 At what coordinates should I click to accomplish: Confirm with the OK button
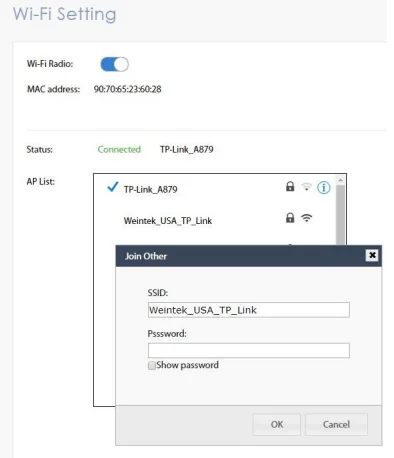click(x=277, y=425)
